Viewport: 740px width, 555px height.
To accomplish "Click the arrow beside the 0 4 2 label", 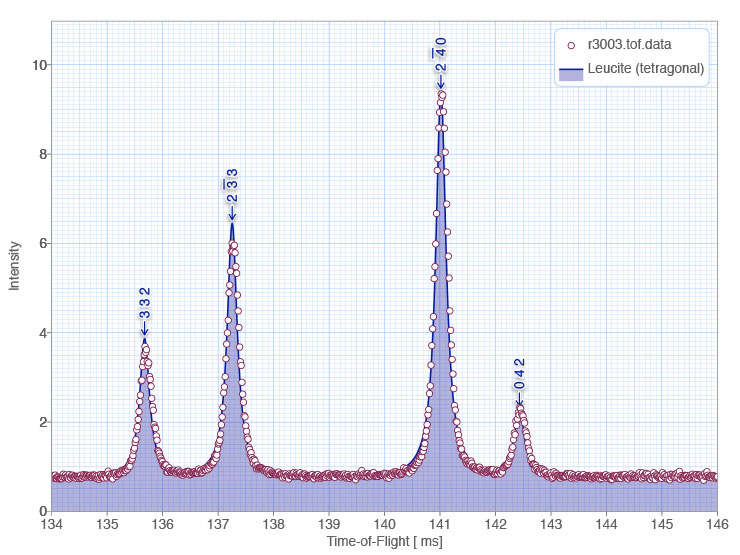I will click(519, 400).
